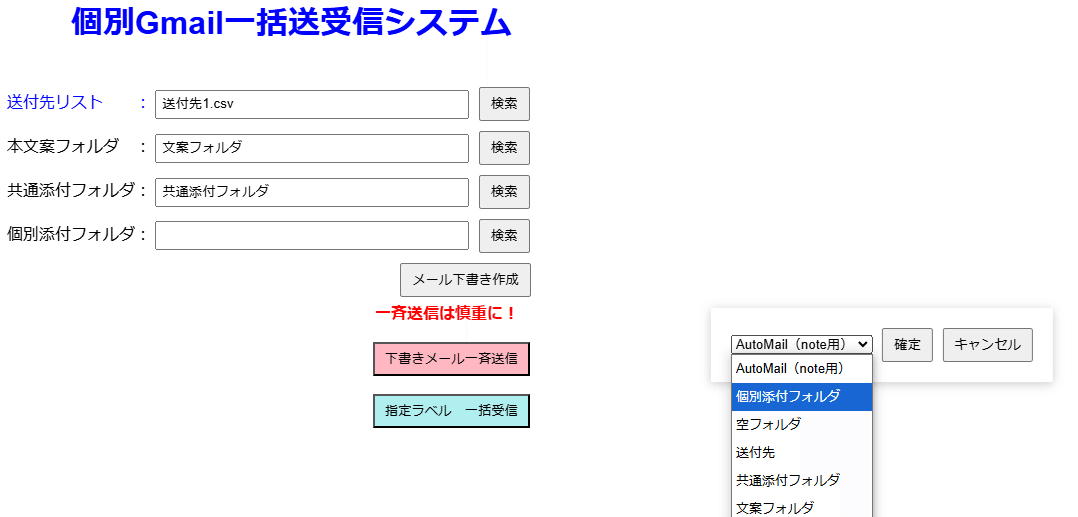Click the 個別Gmail一括送受信システム heading

tap(291, 23)
